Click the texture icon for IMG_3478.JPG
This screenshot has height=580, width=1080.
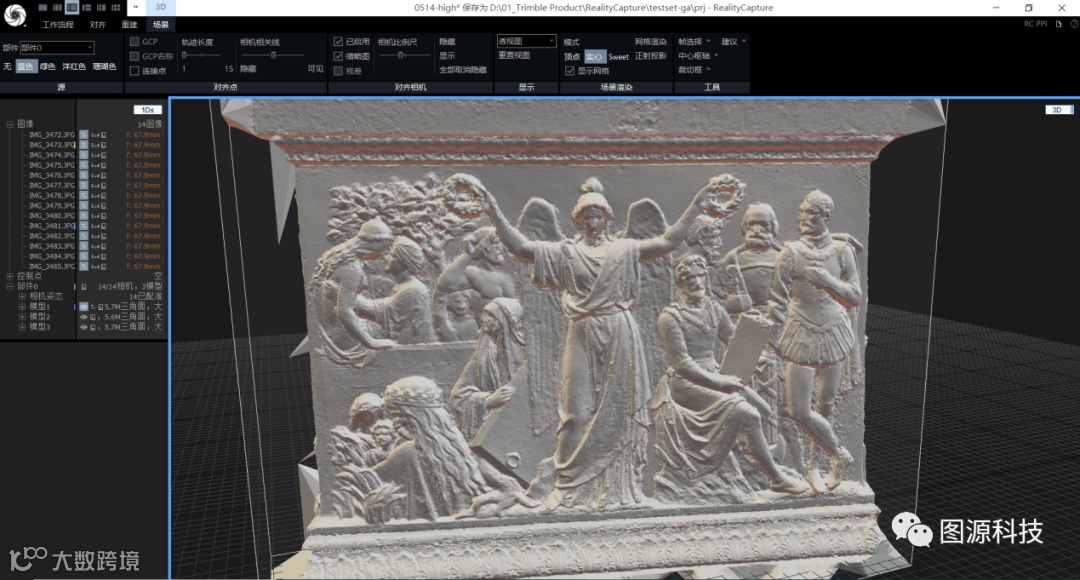pyautogui.click(x=83, y=195)
